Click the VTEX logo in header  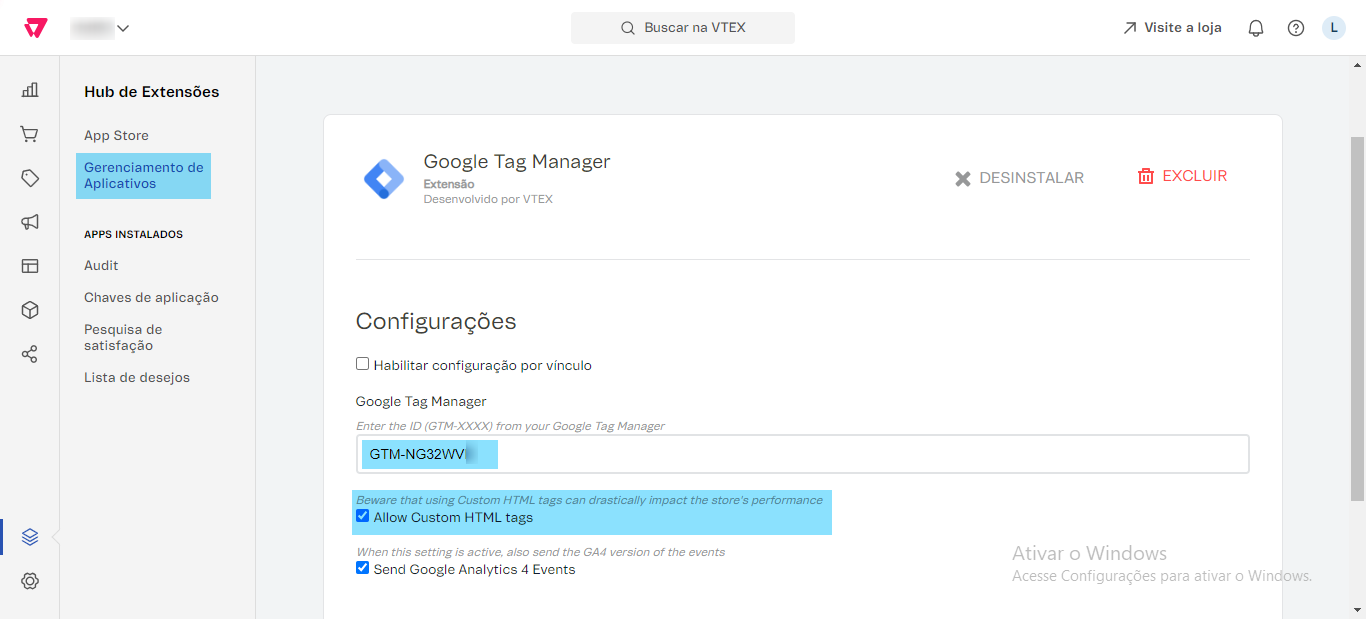coord(35,28)
